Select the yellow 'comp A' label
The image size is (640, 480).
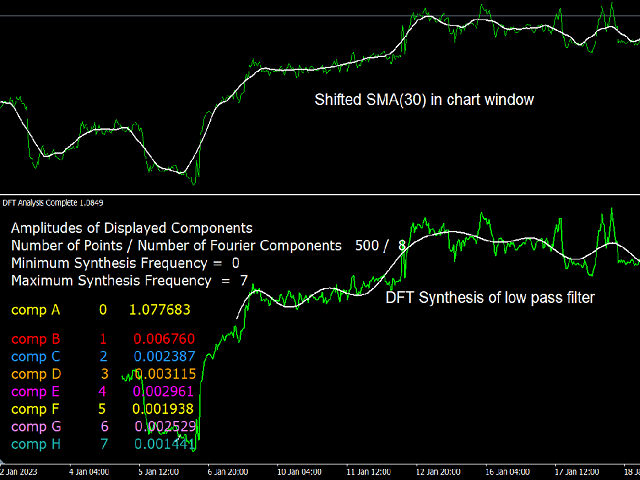(x=36, y=310)
